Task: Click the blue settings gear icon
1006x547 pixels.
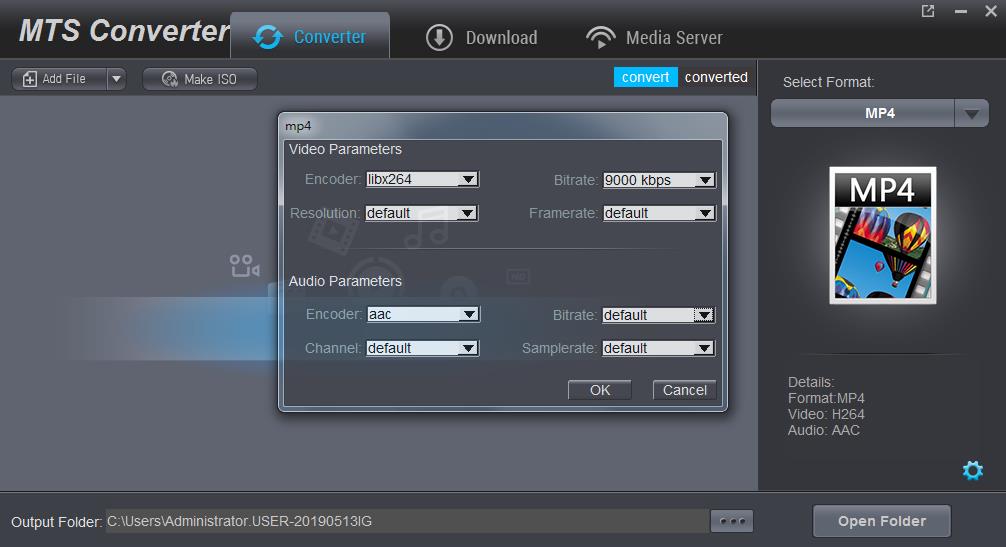Action: pyautogui.click(x=972, y=470)
